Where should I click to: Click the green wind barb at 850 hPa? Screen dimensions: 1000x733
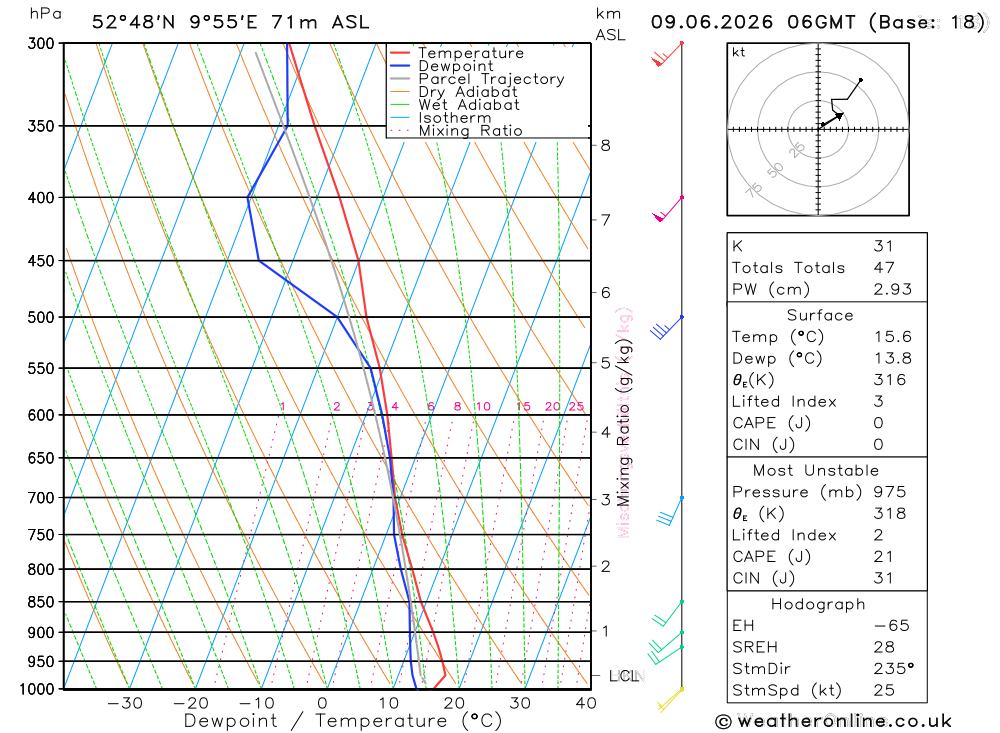click(668, 613)
